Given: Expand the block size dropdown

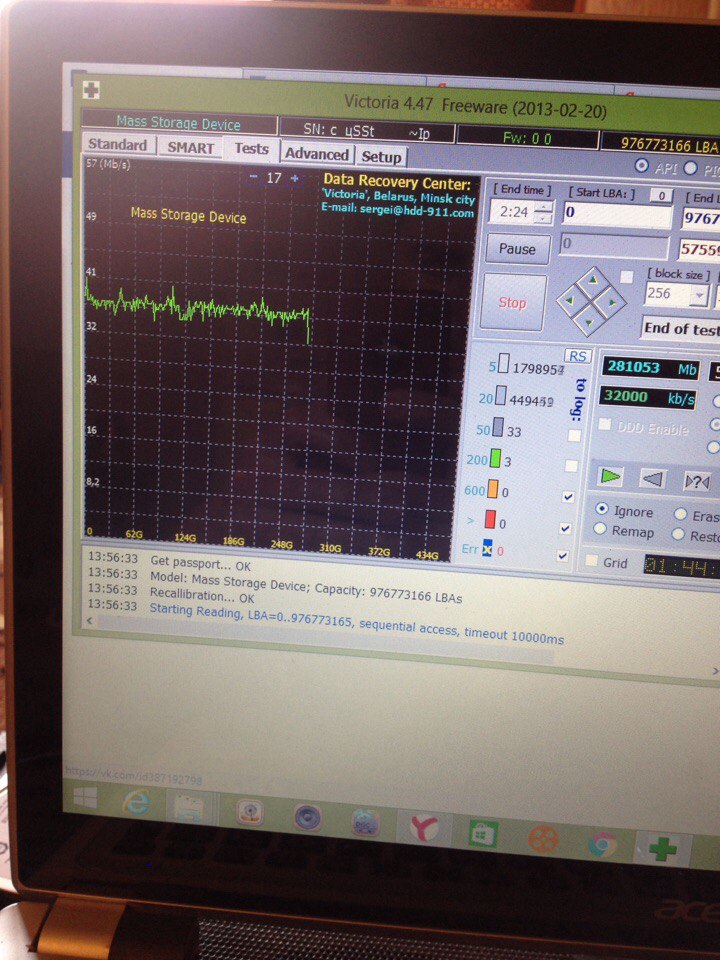Looking at the screenshot, I should coord(697,295).
